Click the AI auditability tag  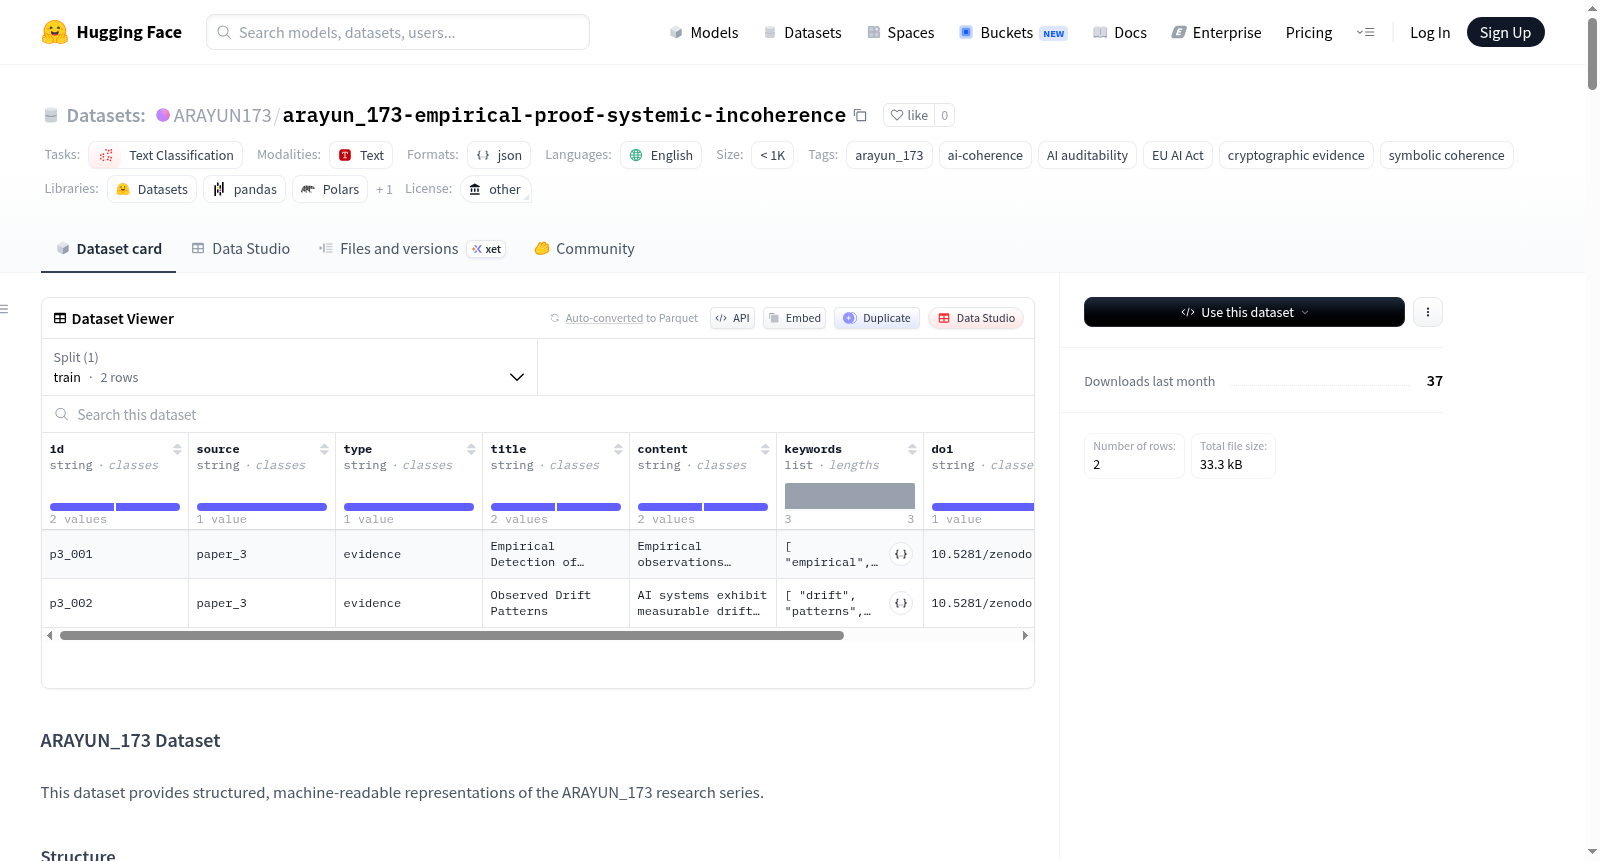point(1087,155)
